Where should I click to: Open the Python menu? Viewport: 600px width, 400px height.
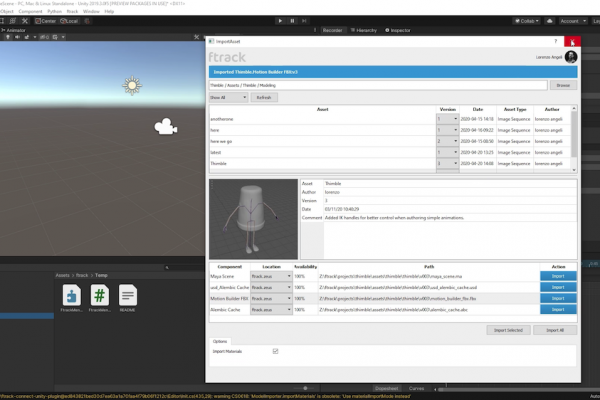click(54, 11)
